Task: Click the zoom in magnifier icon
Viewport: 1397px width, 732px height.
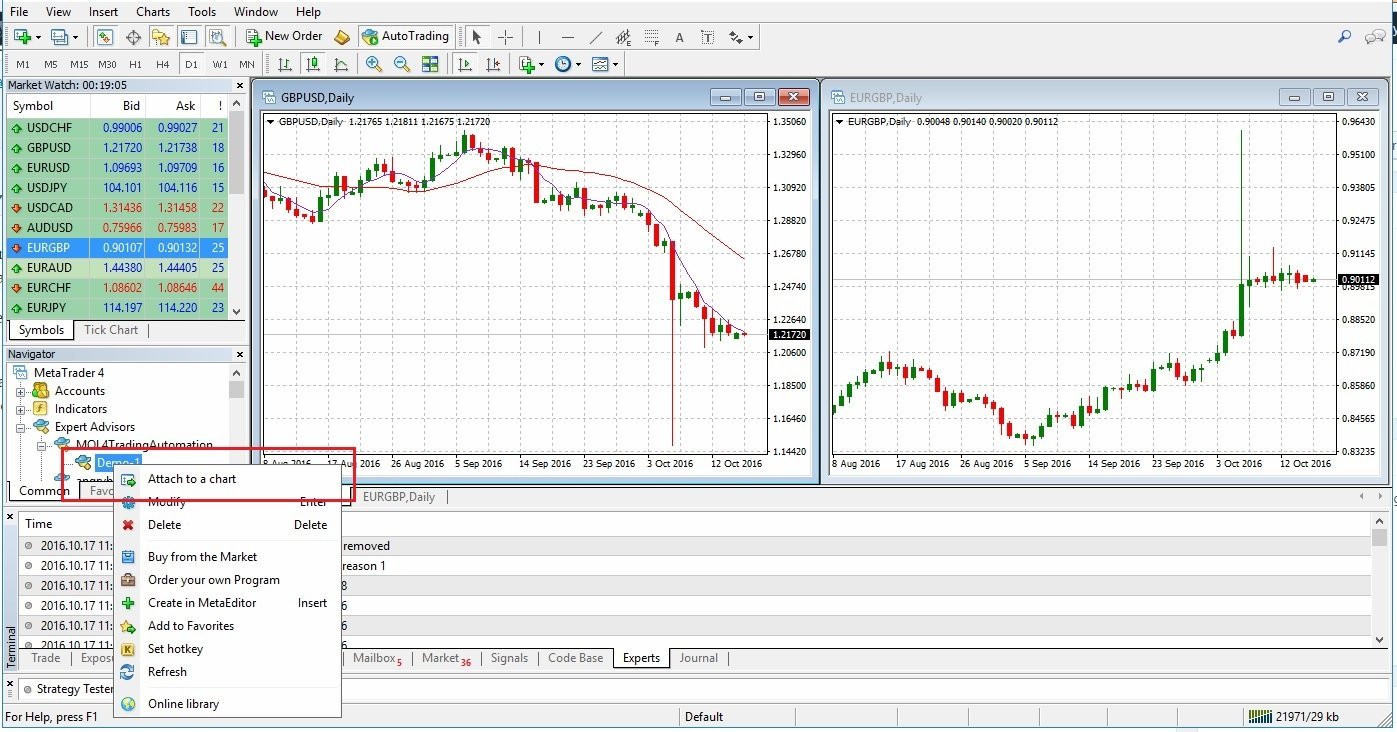Action: 374,64
